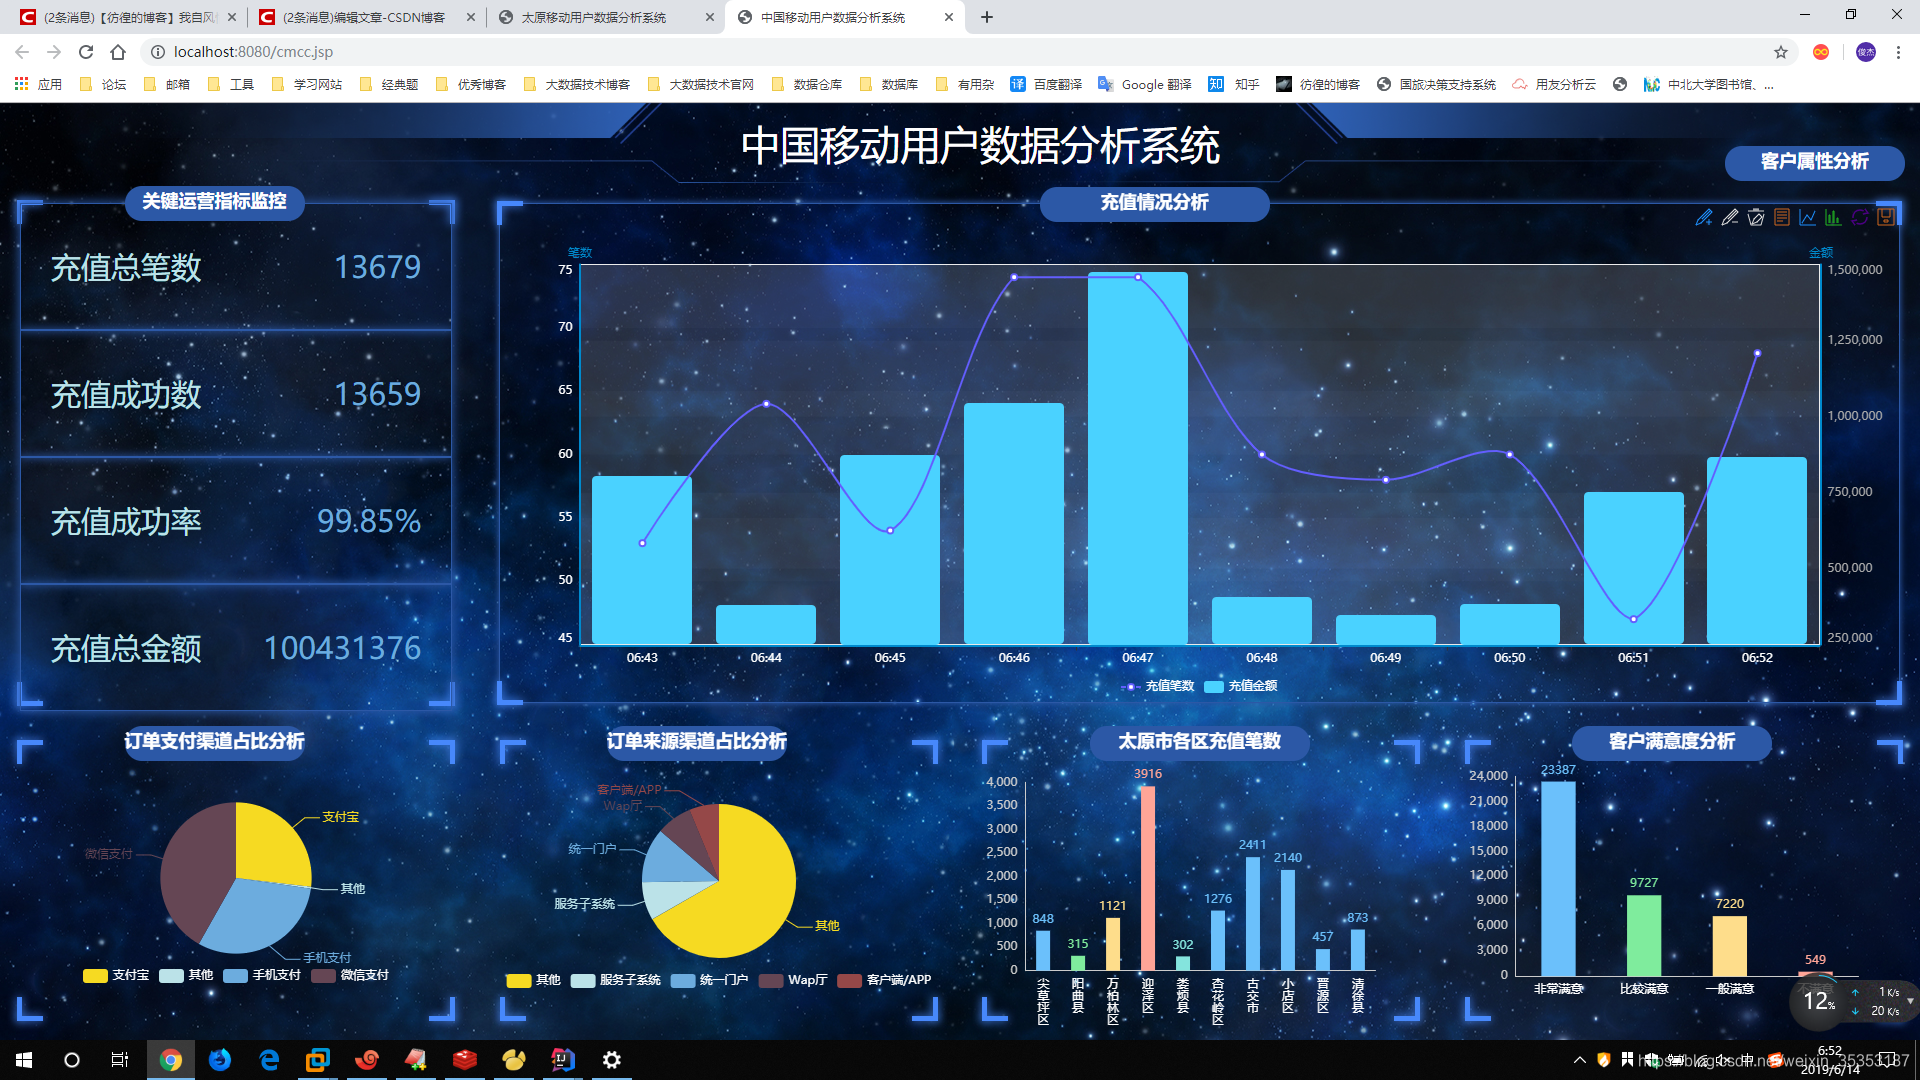Open the Chrome profile avatar
This screenshot has width=1920, height=1080.
(x=1866, y=52)
